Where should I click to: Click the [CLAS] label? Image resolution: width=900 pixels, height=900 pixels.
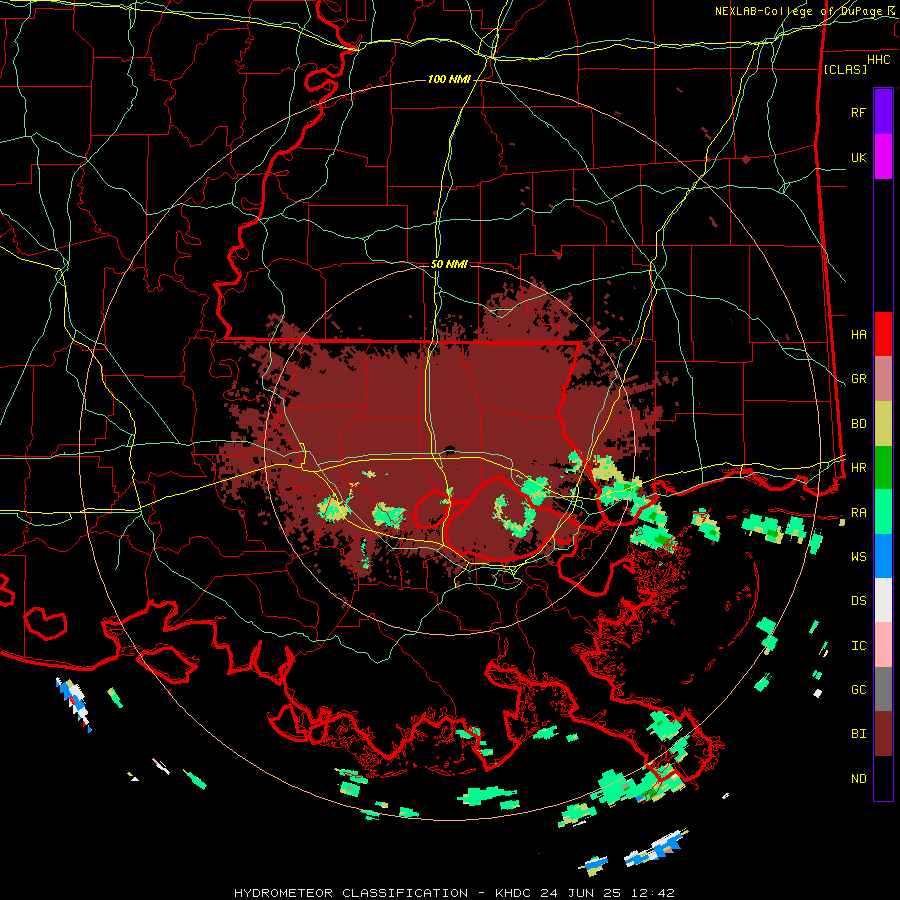845,69
